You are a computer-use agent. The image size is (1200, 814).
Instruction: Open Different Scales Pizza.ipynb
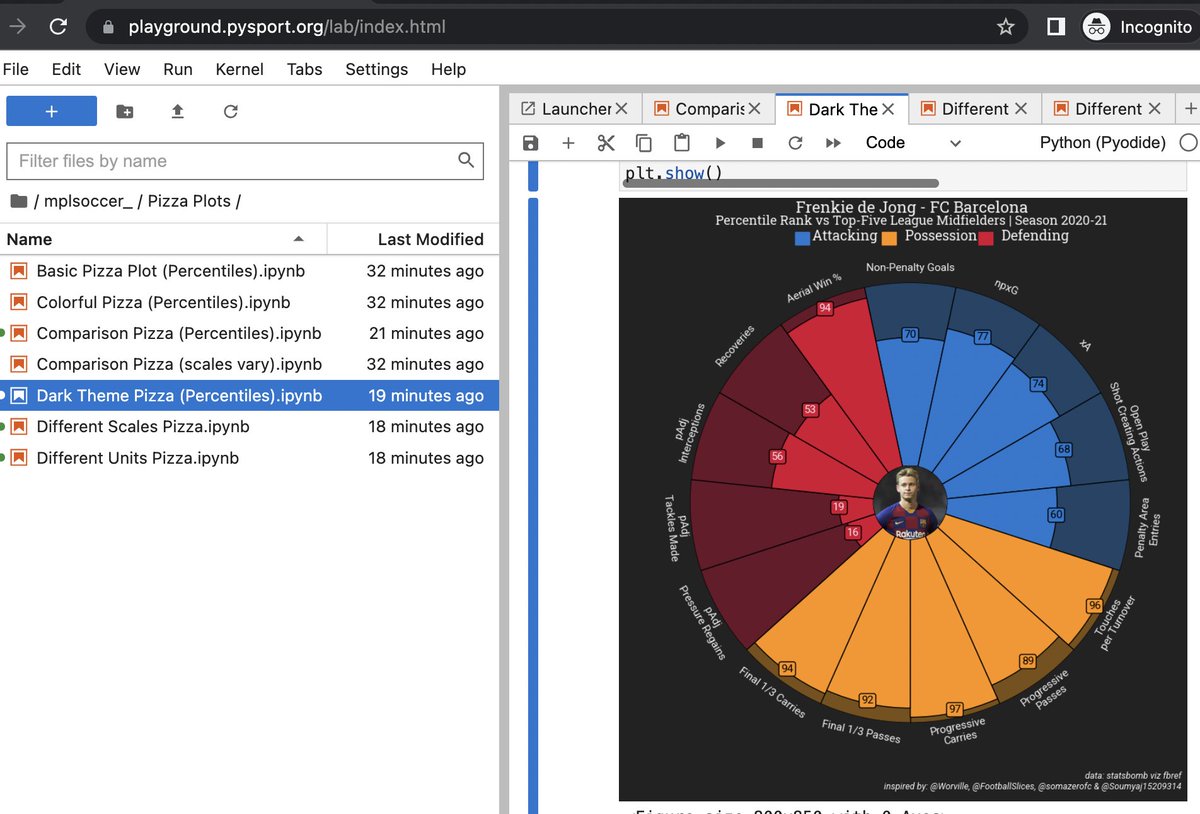coord(249,426)
